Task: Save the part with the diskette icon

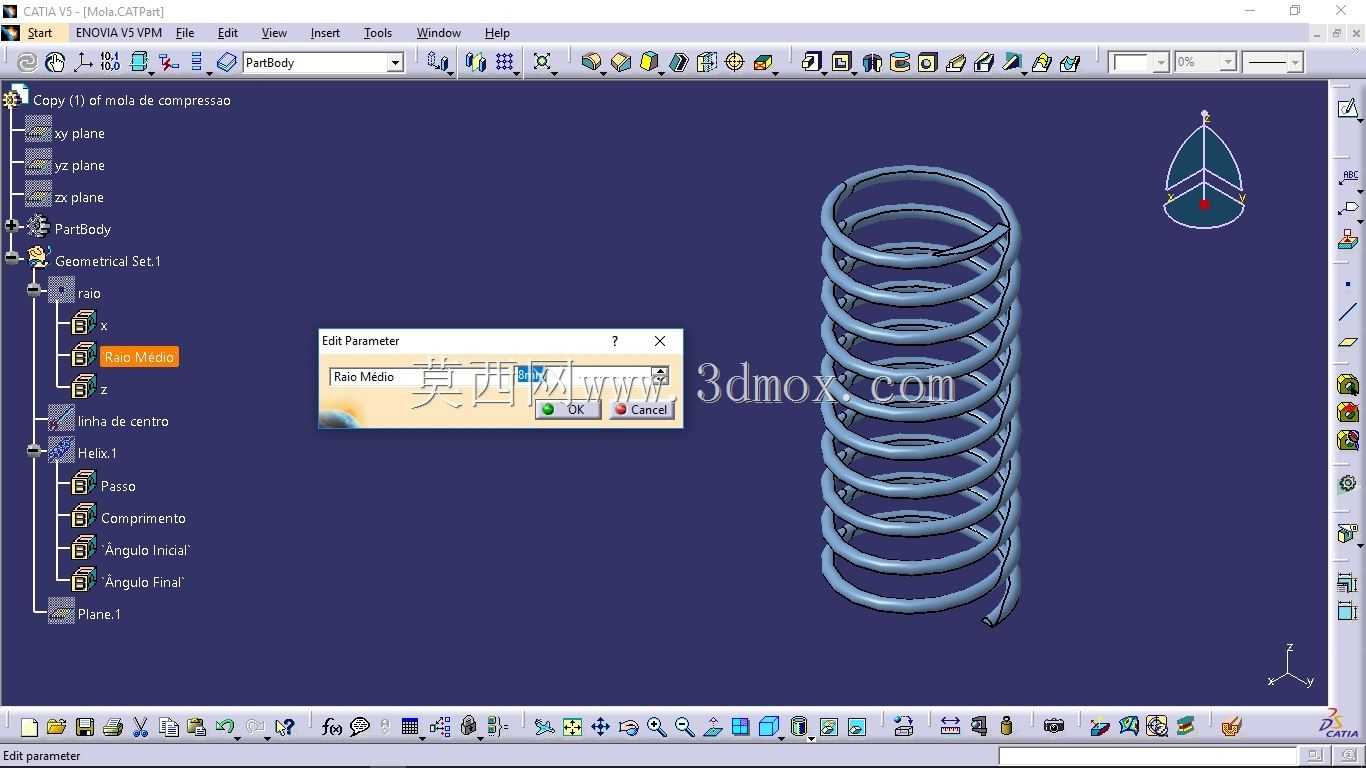Action: (85, 727)
